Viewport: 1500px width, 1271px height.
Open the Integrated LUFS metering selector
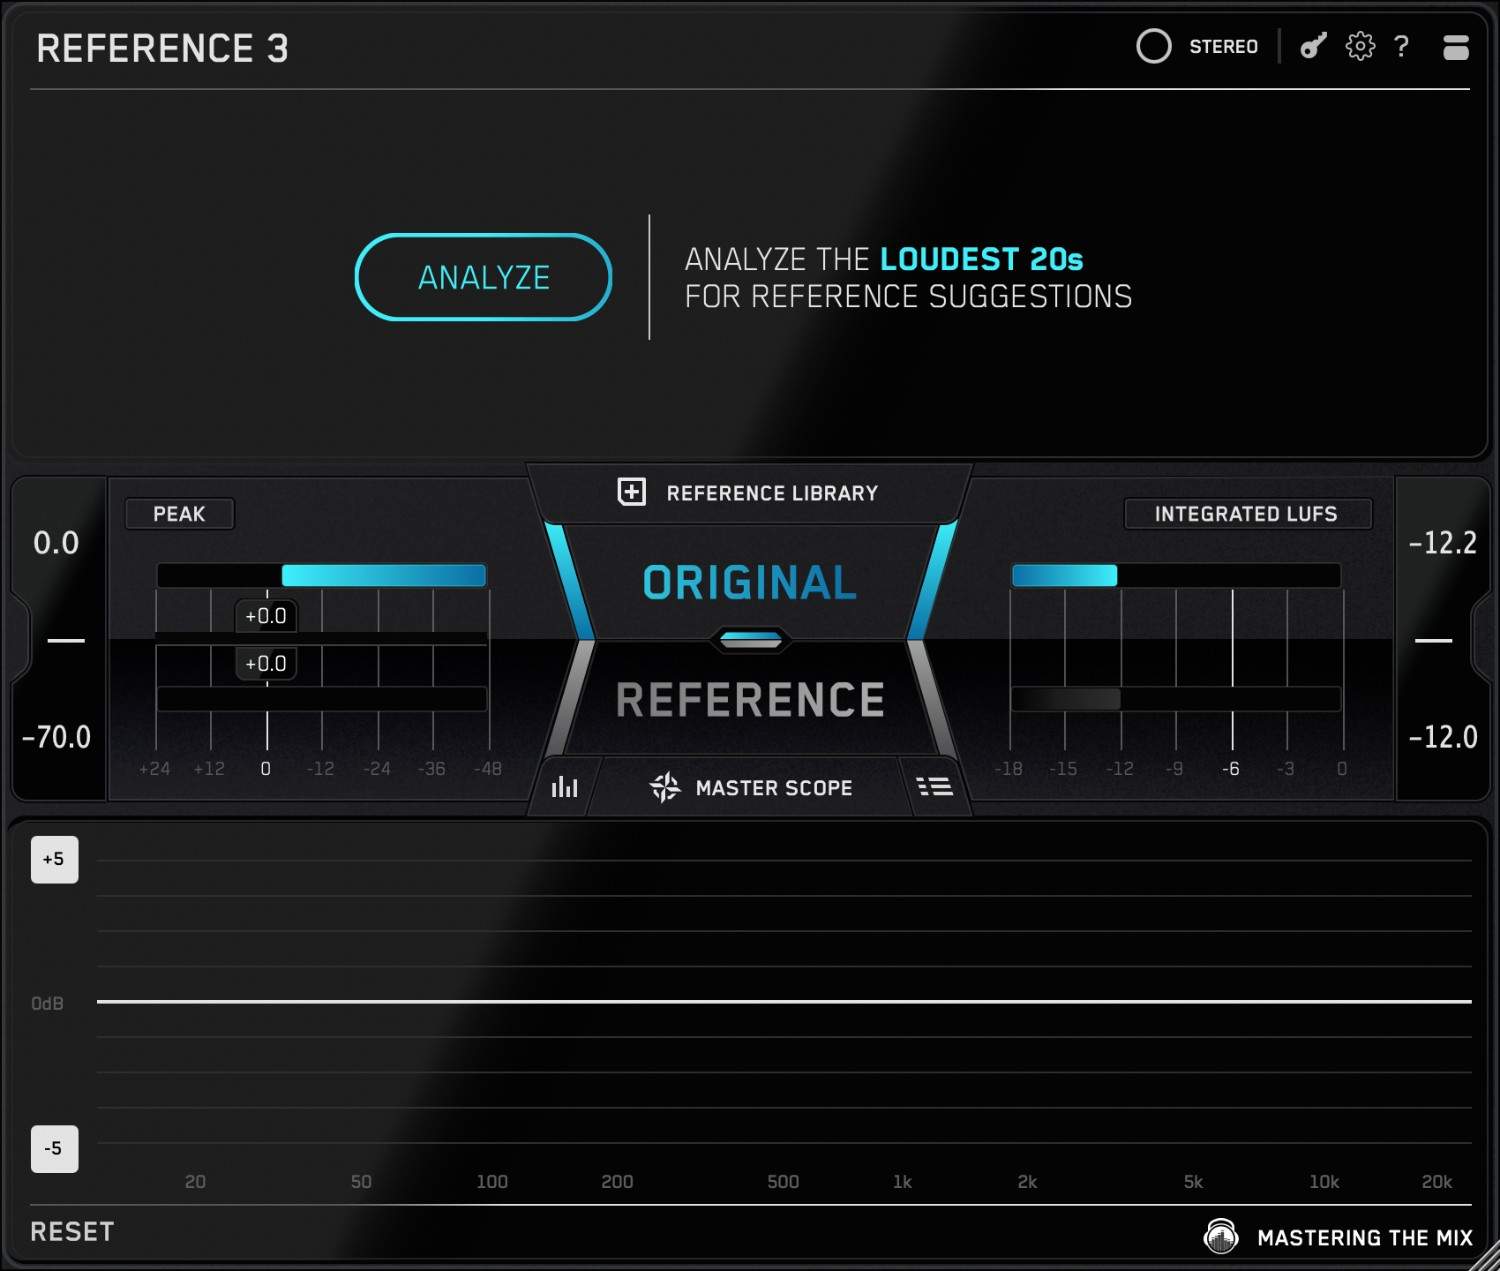[x=1247, y=513]
